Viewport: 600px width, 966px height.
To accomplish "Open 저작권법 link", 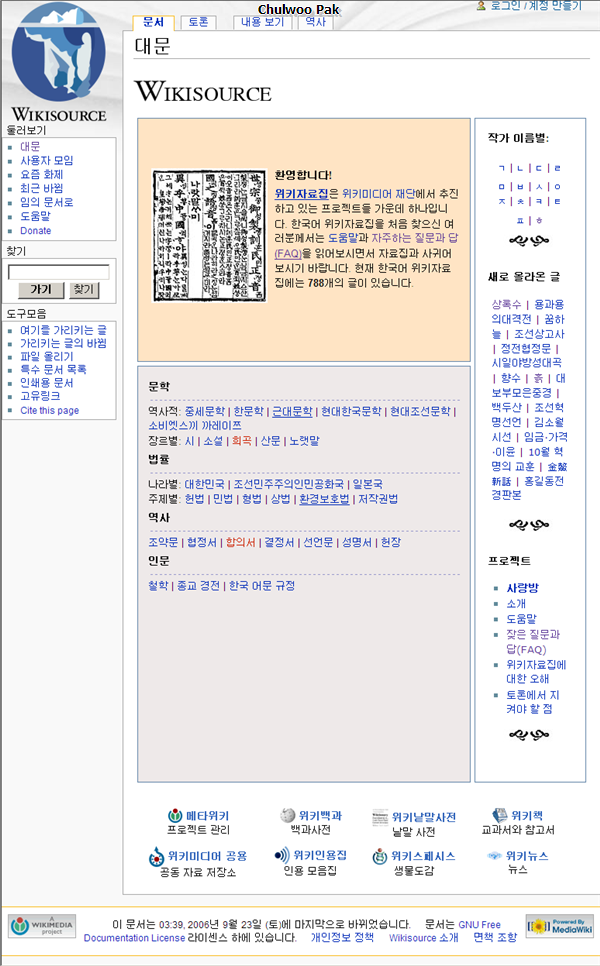I will point(378,499).
